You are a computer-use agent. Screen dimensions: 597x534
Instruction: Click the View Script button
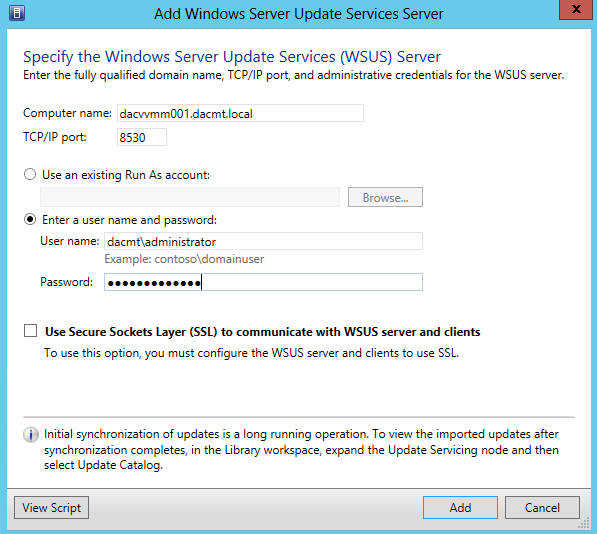(x=51, y=507)
